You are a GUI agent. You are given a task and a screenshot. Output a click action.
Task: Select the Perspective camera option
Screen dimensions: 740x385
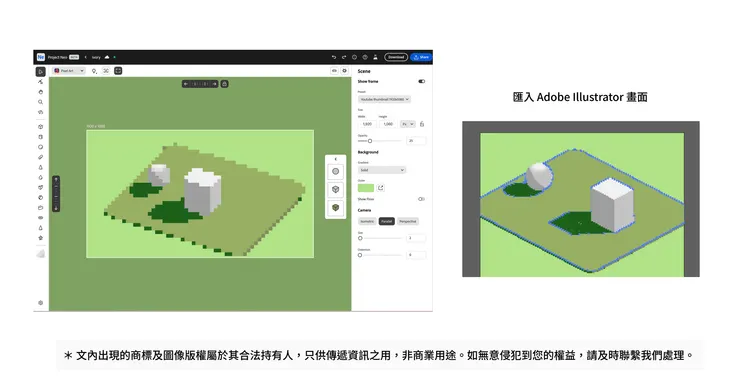coord(408,221)
